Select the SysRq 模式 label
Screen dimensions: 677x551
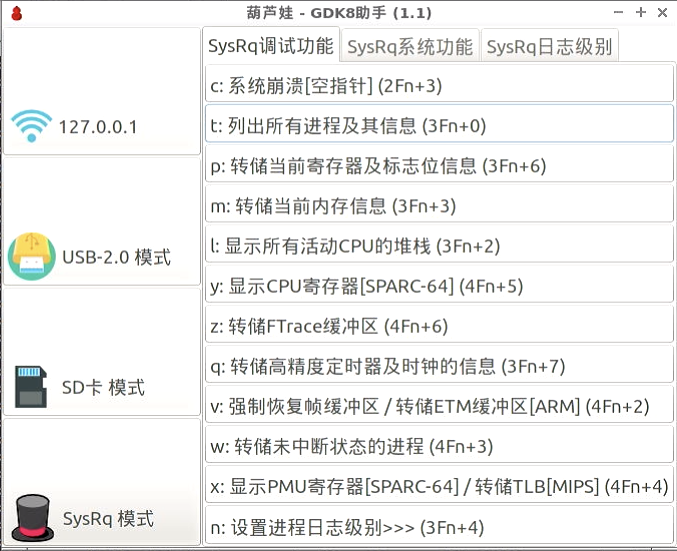(x=108, y=518)
